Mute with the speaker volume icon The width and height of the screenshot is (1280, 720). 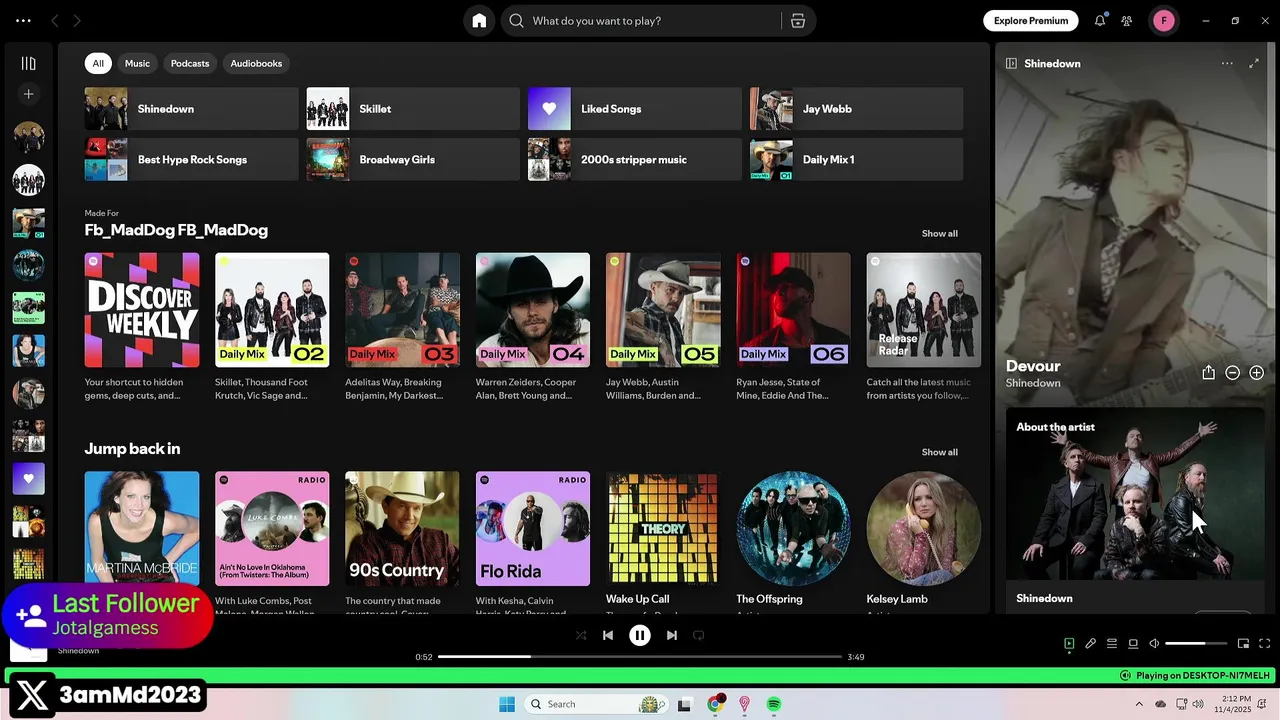tap(1154, 644)
